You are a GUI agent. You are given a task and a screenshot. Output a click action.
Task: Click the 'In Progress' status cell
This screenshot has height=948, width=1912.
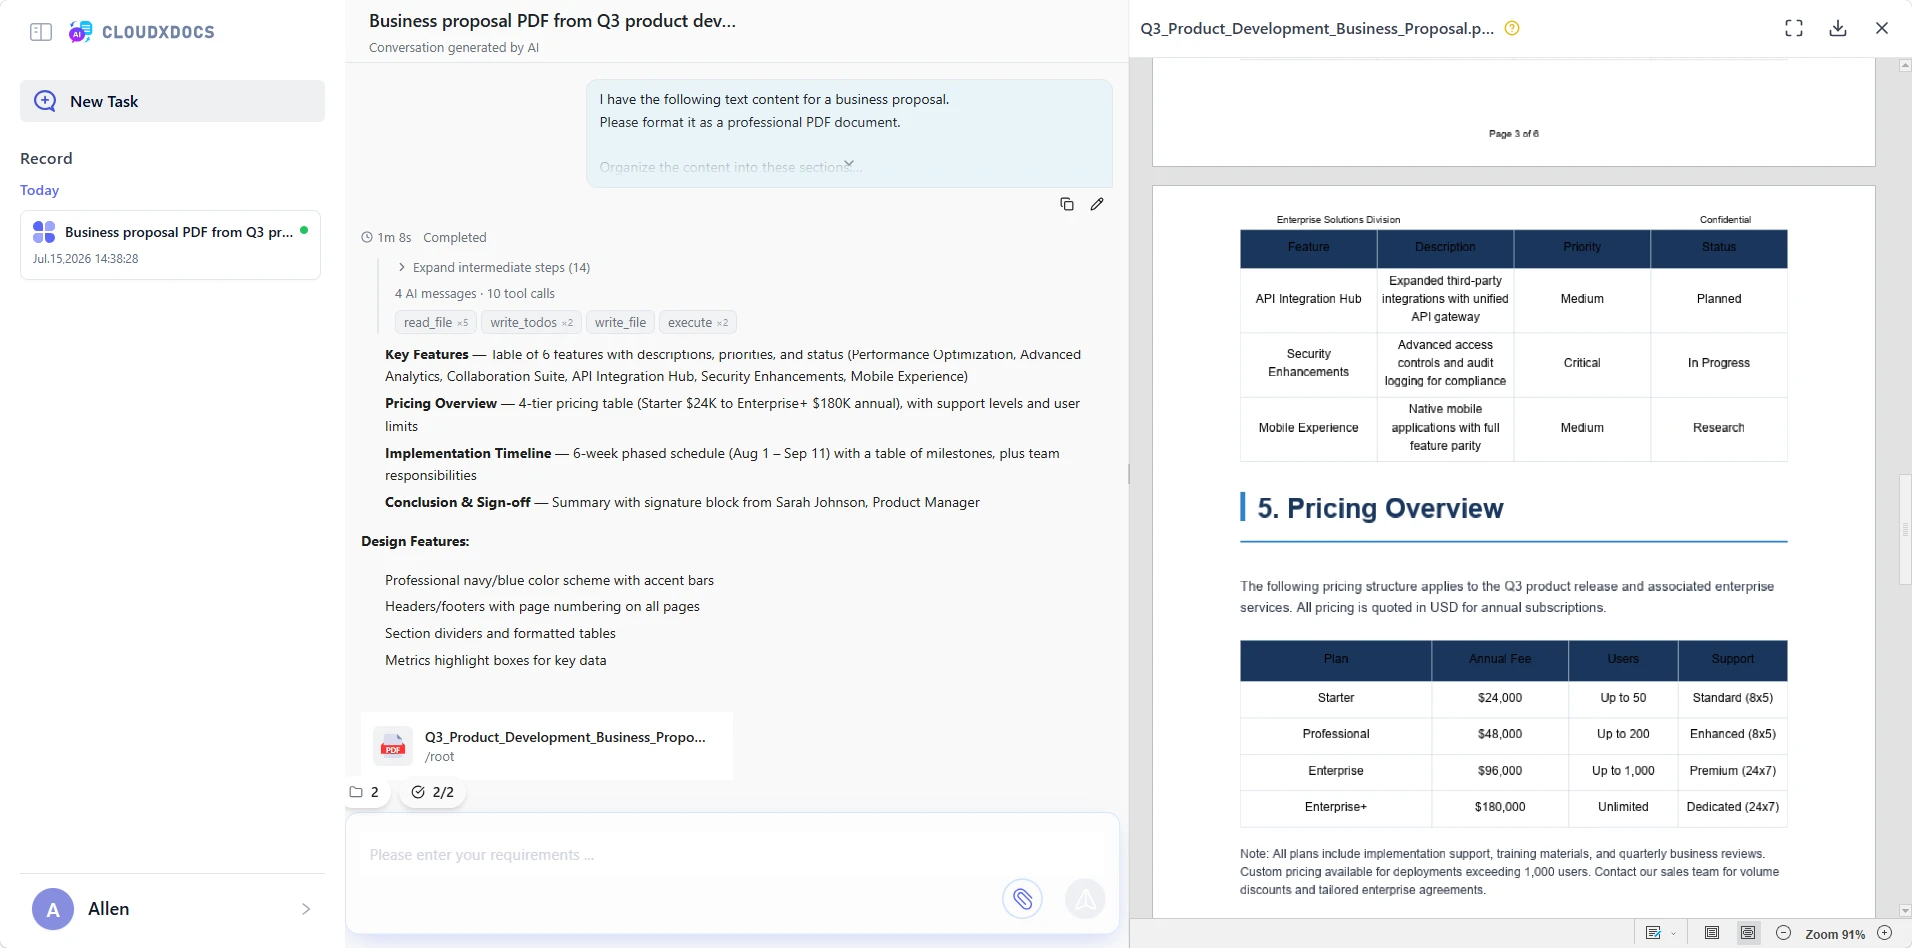(x=1719, y=363)
